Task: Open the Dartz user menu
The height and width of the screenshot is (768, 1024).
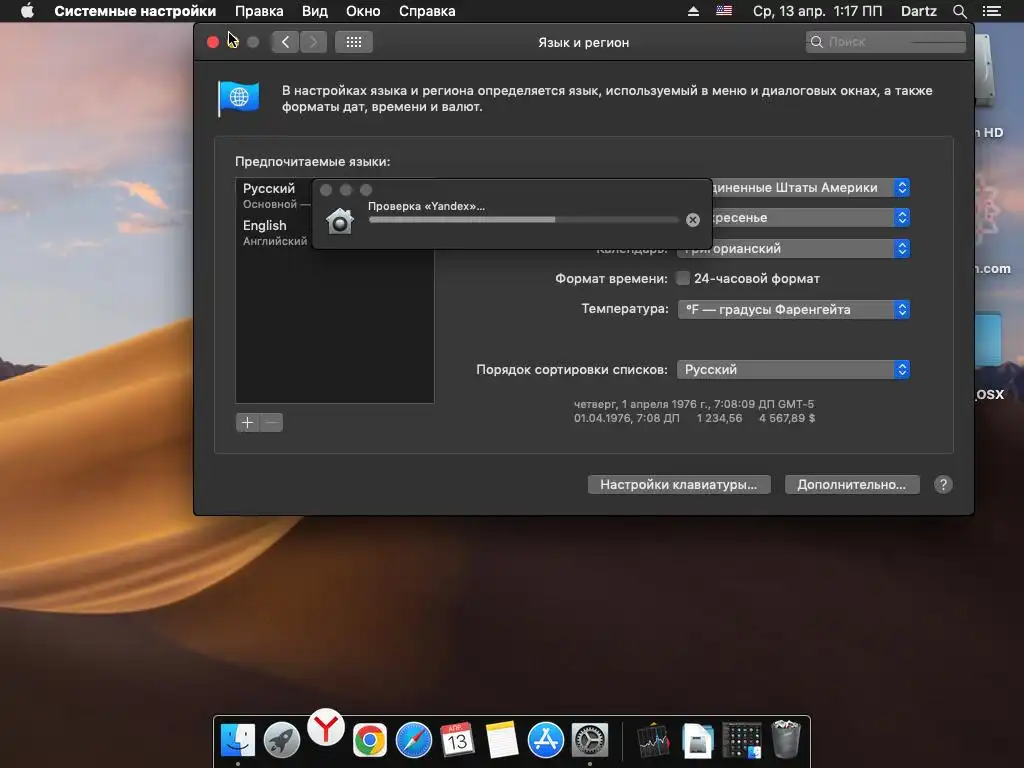Action: 918,11
